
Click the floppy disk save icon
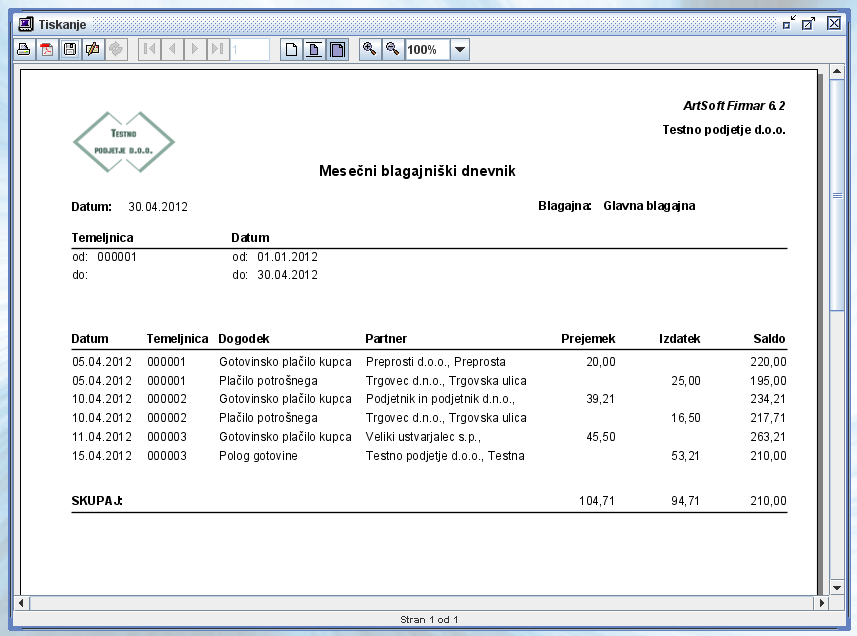(x=70, y=49)
